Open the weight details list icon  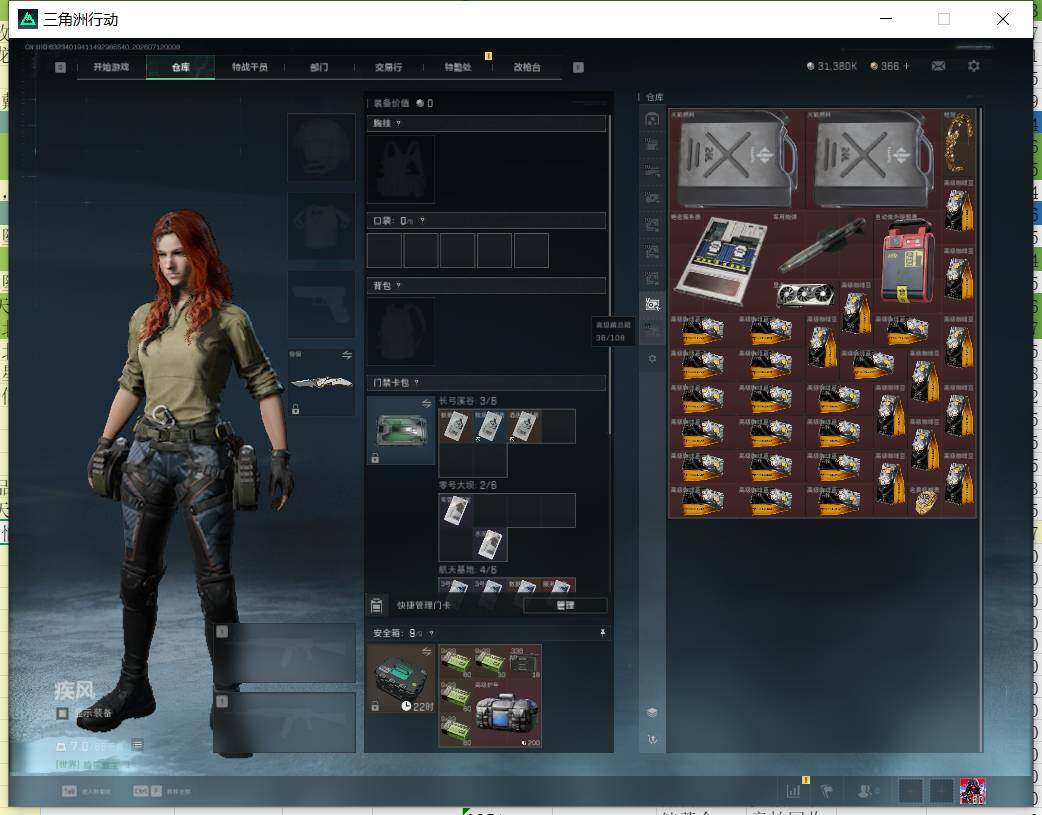(x=137, y=745)
